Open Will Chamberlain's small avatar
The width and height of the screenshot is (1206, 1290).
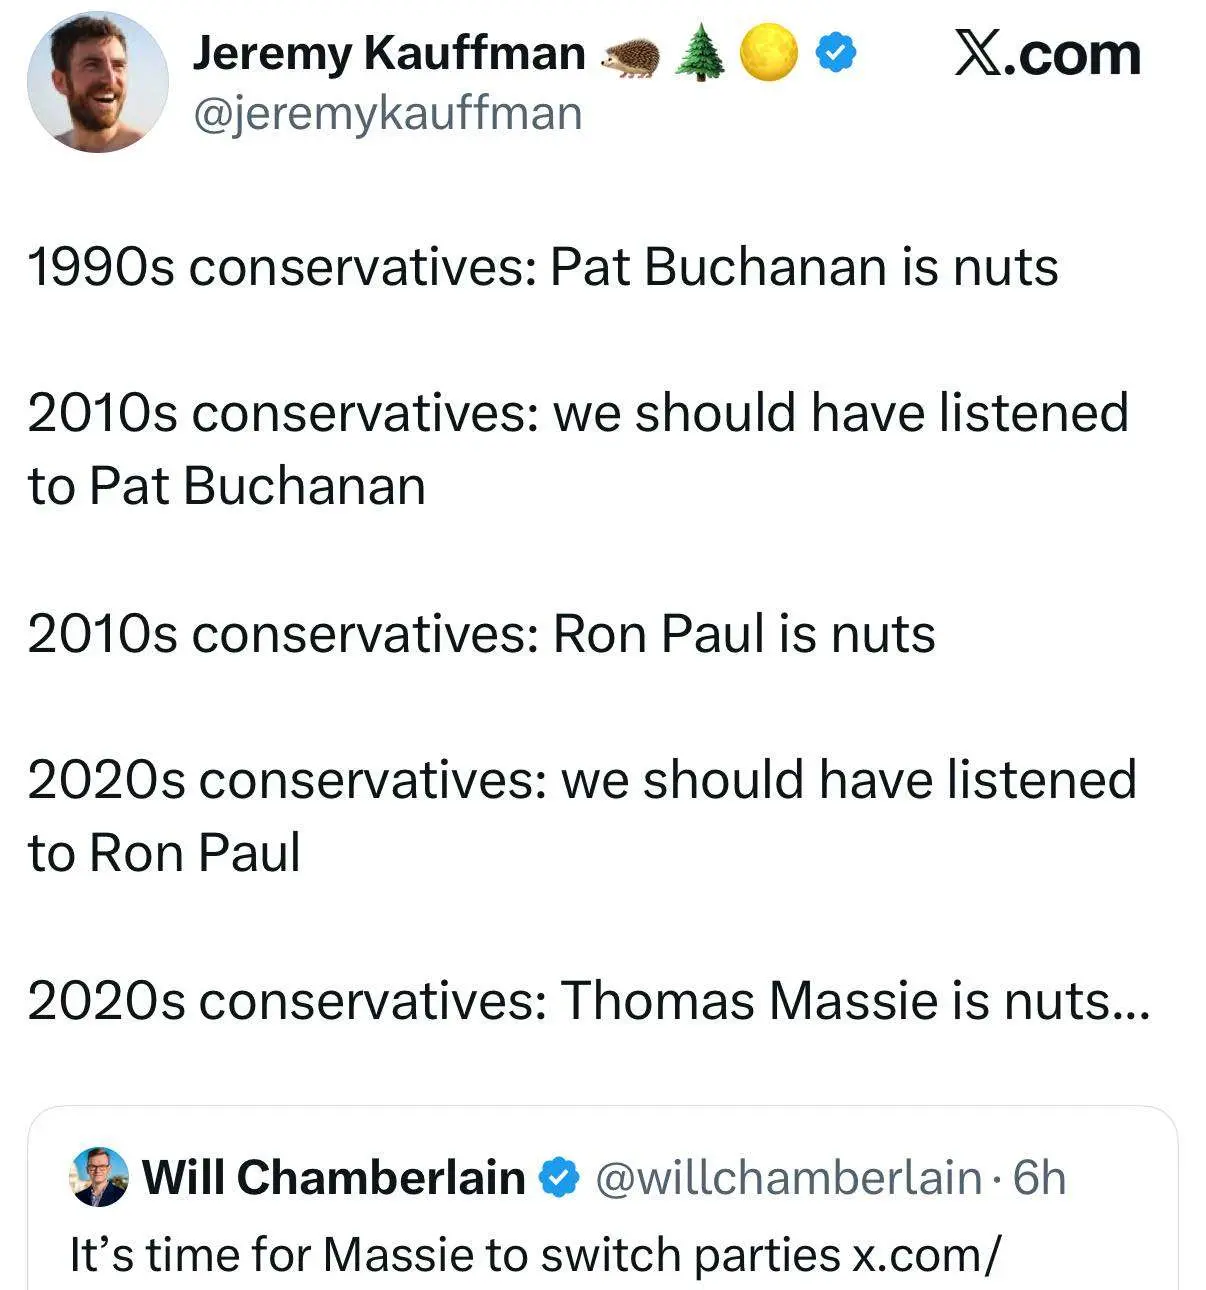coord(99,1177)
